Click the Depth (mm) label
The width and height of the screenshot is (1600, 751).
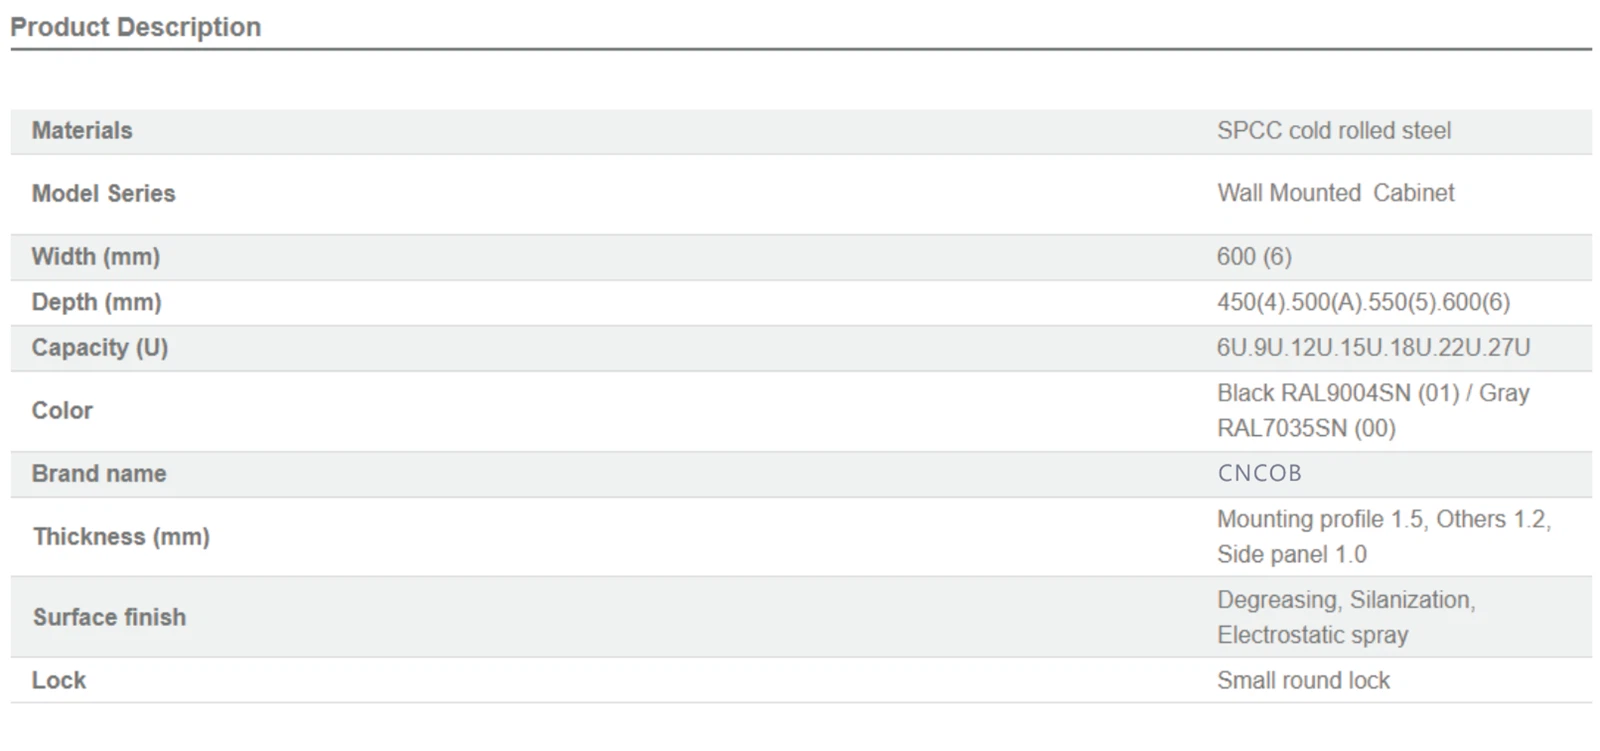96,302
